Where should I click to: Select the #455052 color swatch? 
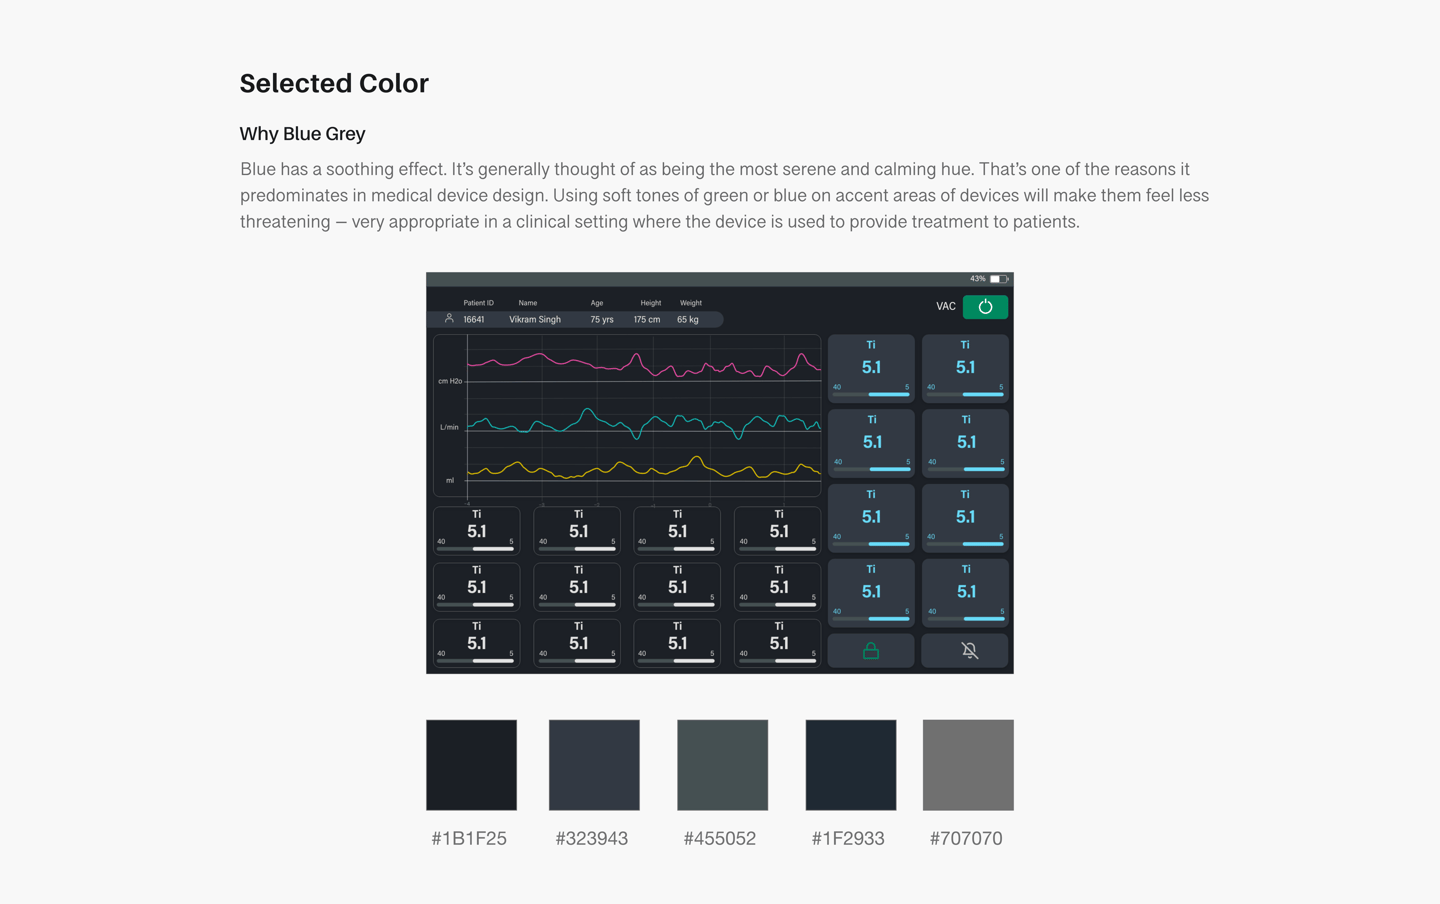722,765
